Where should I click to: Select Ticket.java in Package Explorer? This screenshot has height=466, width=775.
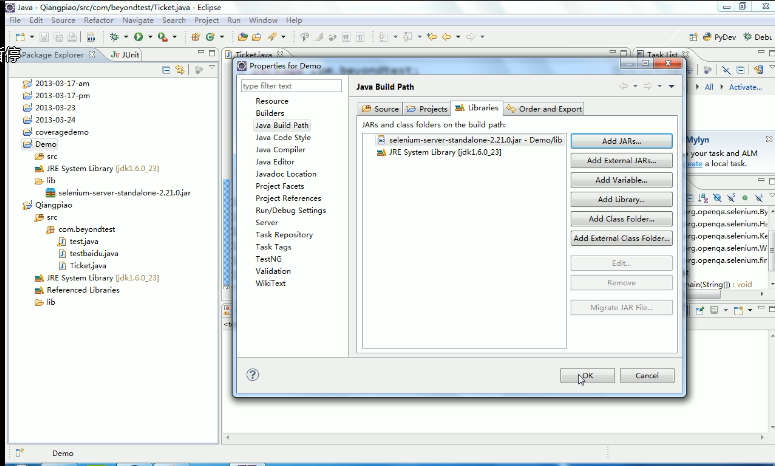pos(87,266)
